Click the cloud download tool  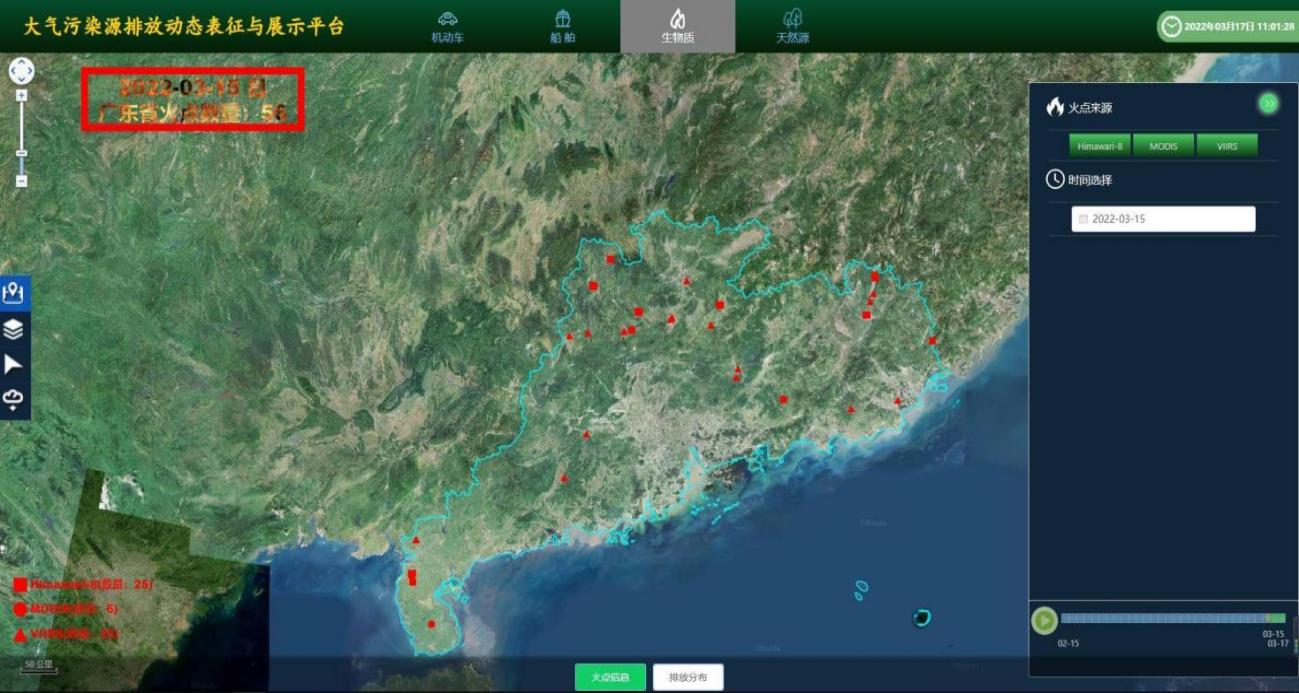[x=14, y=400]
